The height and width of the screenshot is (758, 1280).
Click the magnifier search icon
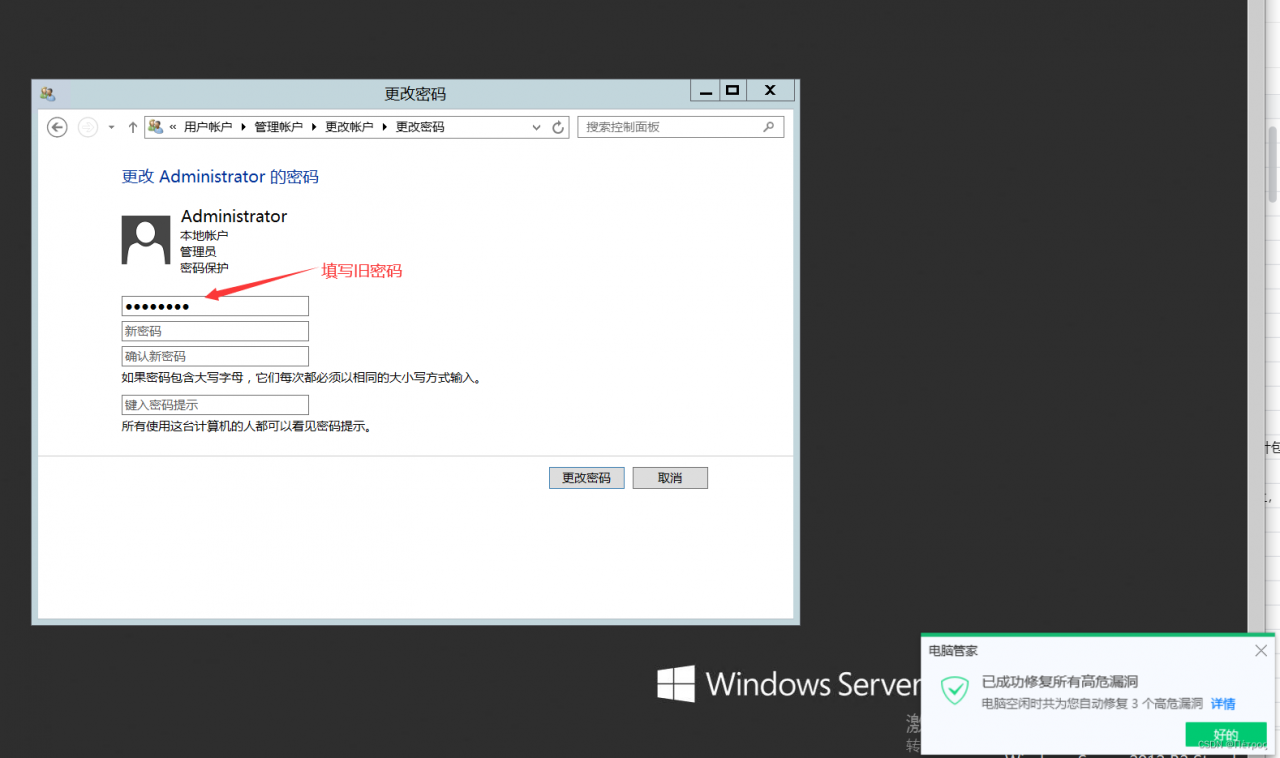pos(769,127)
